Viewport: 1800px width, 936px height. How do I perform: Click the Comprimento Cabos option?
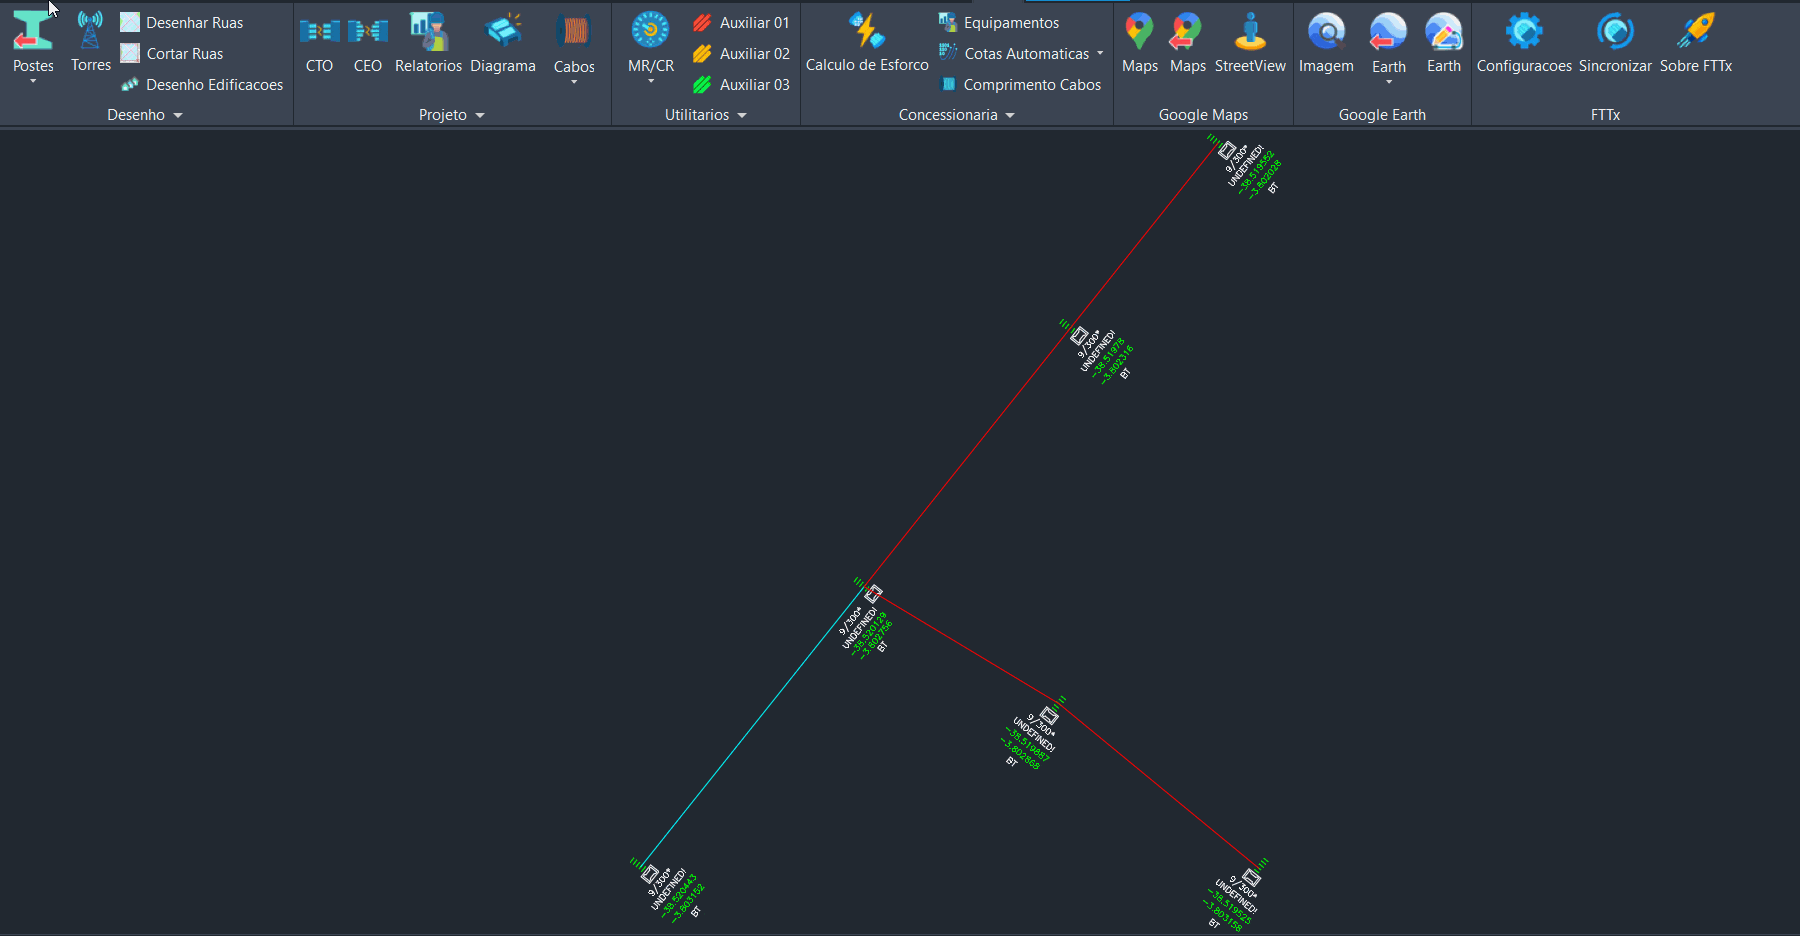click(x=1020, y=84)
